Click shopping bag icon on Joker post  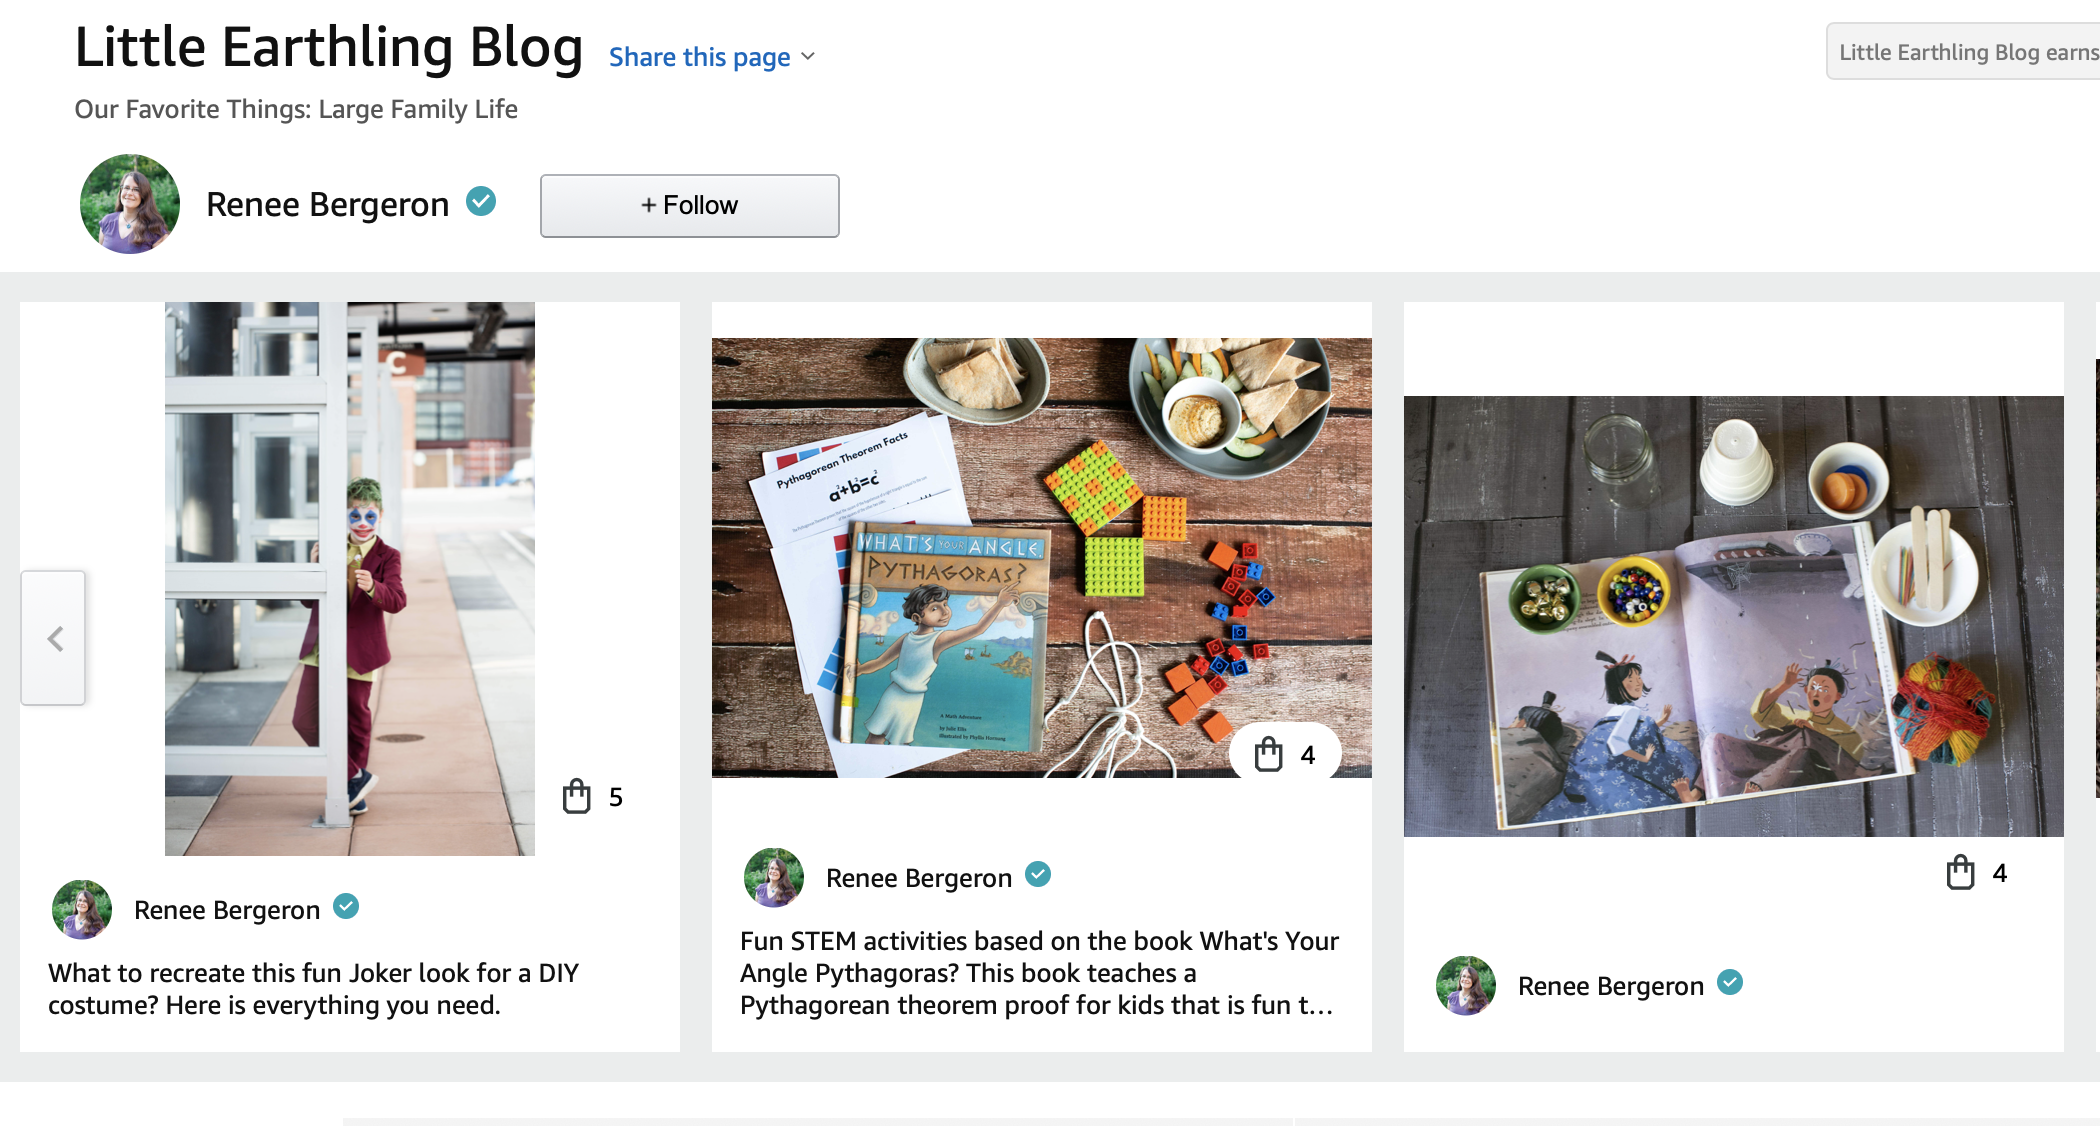pos(577,797)
